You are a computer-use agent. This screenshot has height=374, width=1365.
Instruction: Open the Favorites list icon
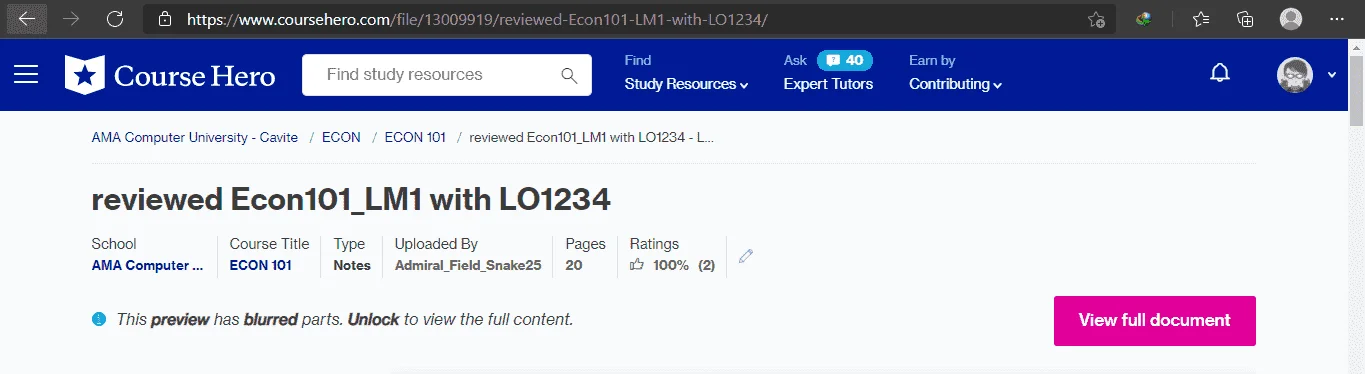(1201, 19)
